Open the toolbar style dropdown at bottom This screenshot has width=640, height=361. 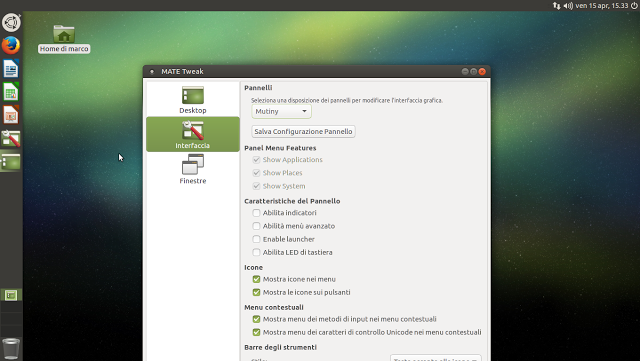point(436,358)
